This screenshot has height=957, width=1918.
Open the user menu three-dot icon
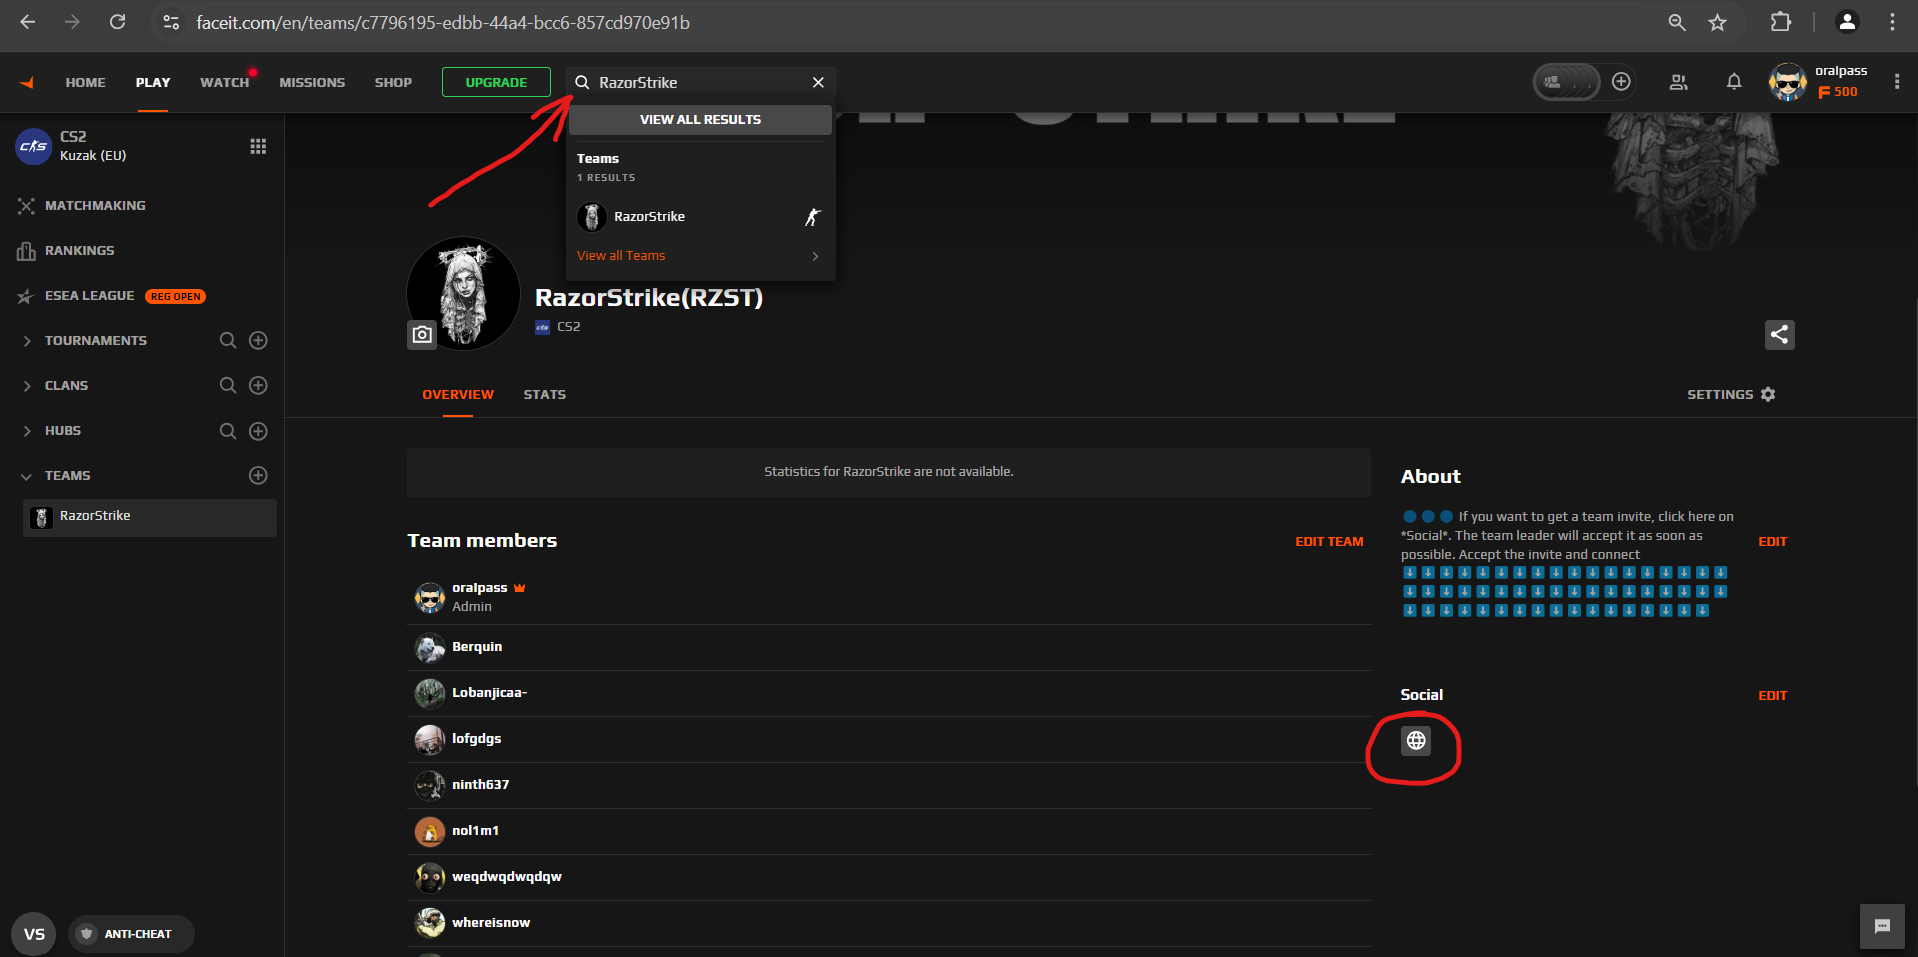coord(1896,82)
